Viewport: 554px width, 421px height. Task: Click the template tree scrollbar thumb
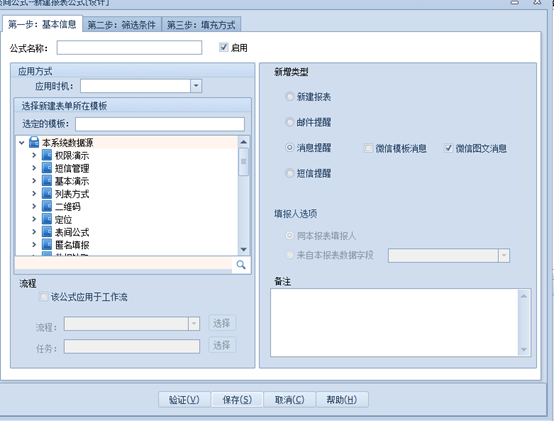[x=243, y=162]
